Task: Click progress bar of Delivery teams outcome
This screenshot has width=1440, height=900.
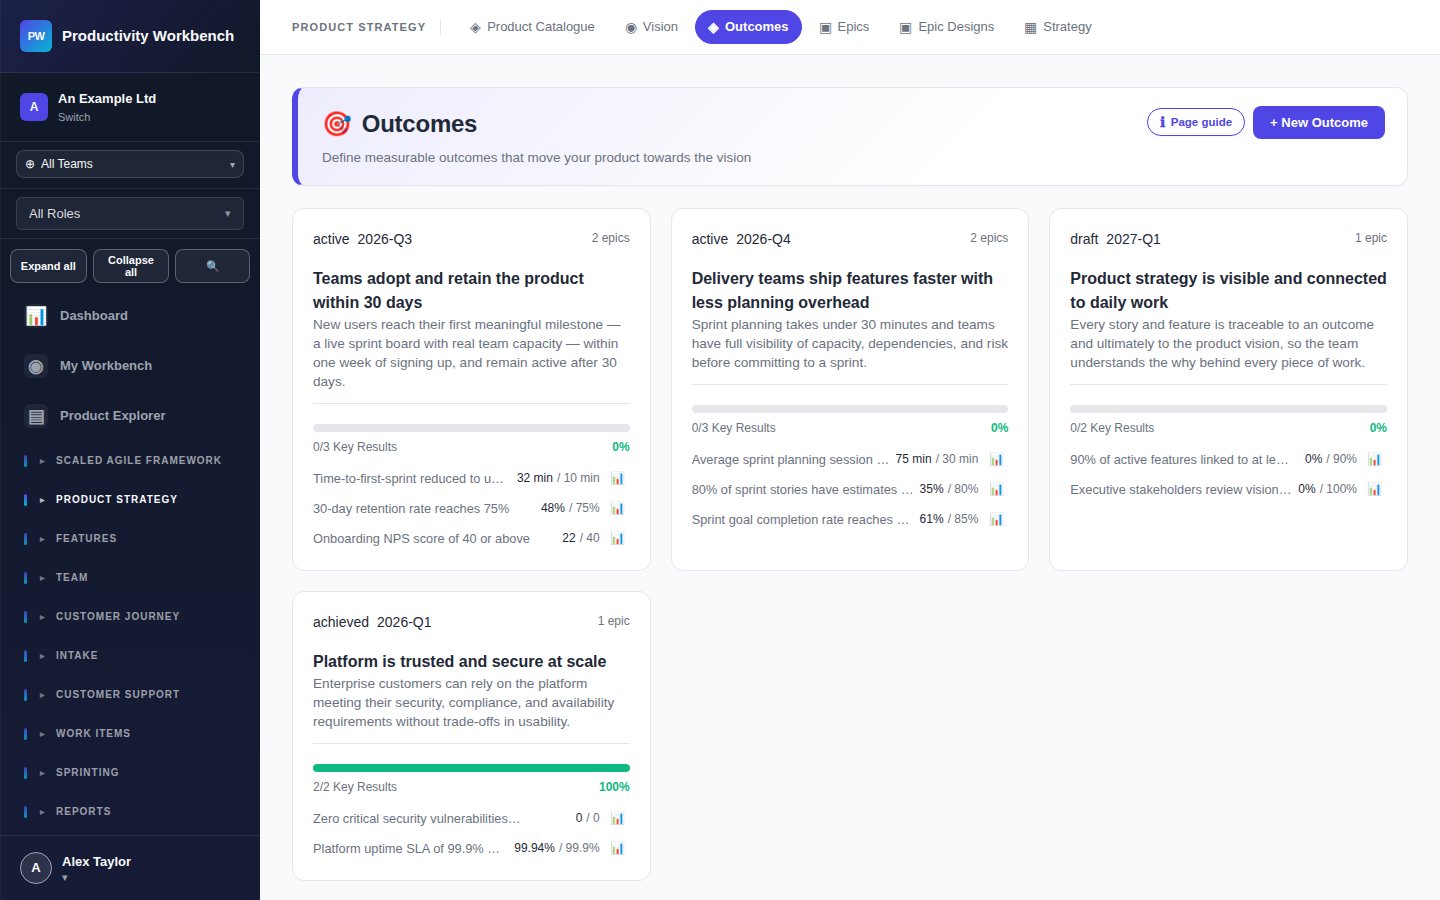Action: point(849,409)
